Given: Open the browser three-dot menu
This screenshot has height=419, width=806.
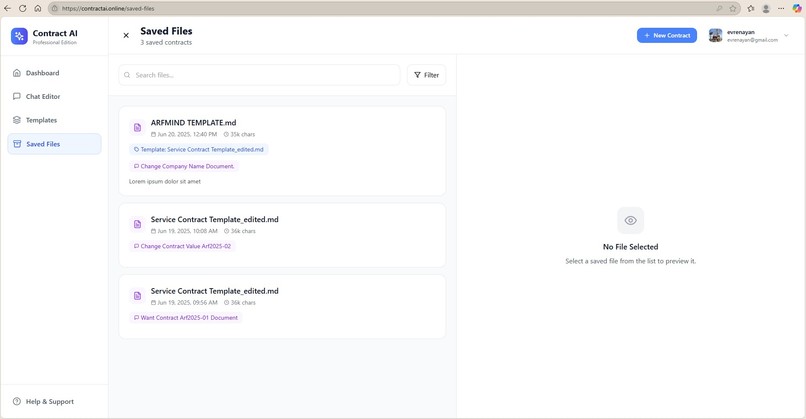Looking at the screenshot, I should point(781,8).
